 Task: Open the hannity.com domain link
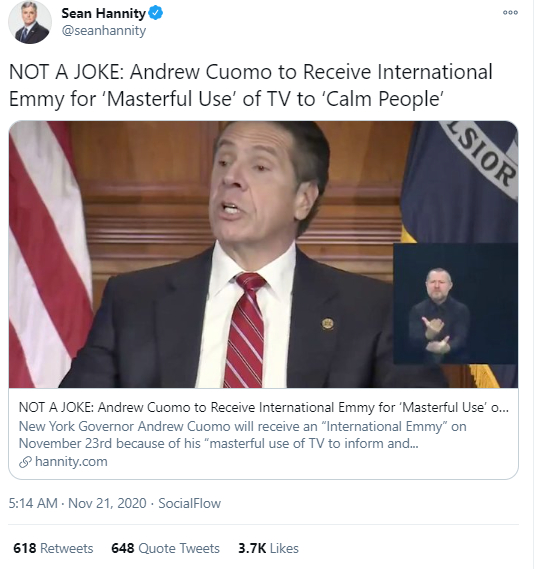(71, 462)
